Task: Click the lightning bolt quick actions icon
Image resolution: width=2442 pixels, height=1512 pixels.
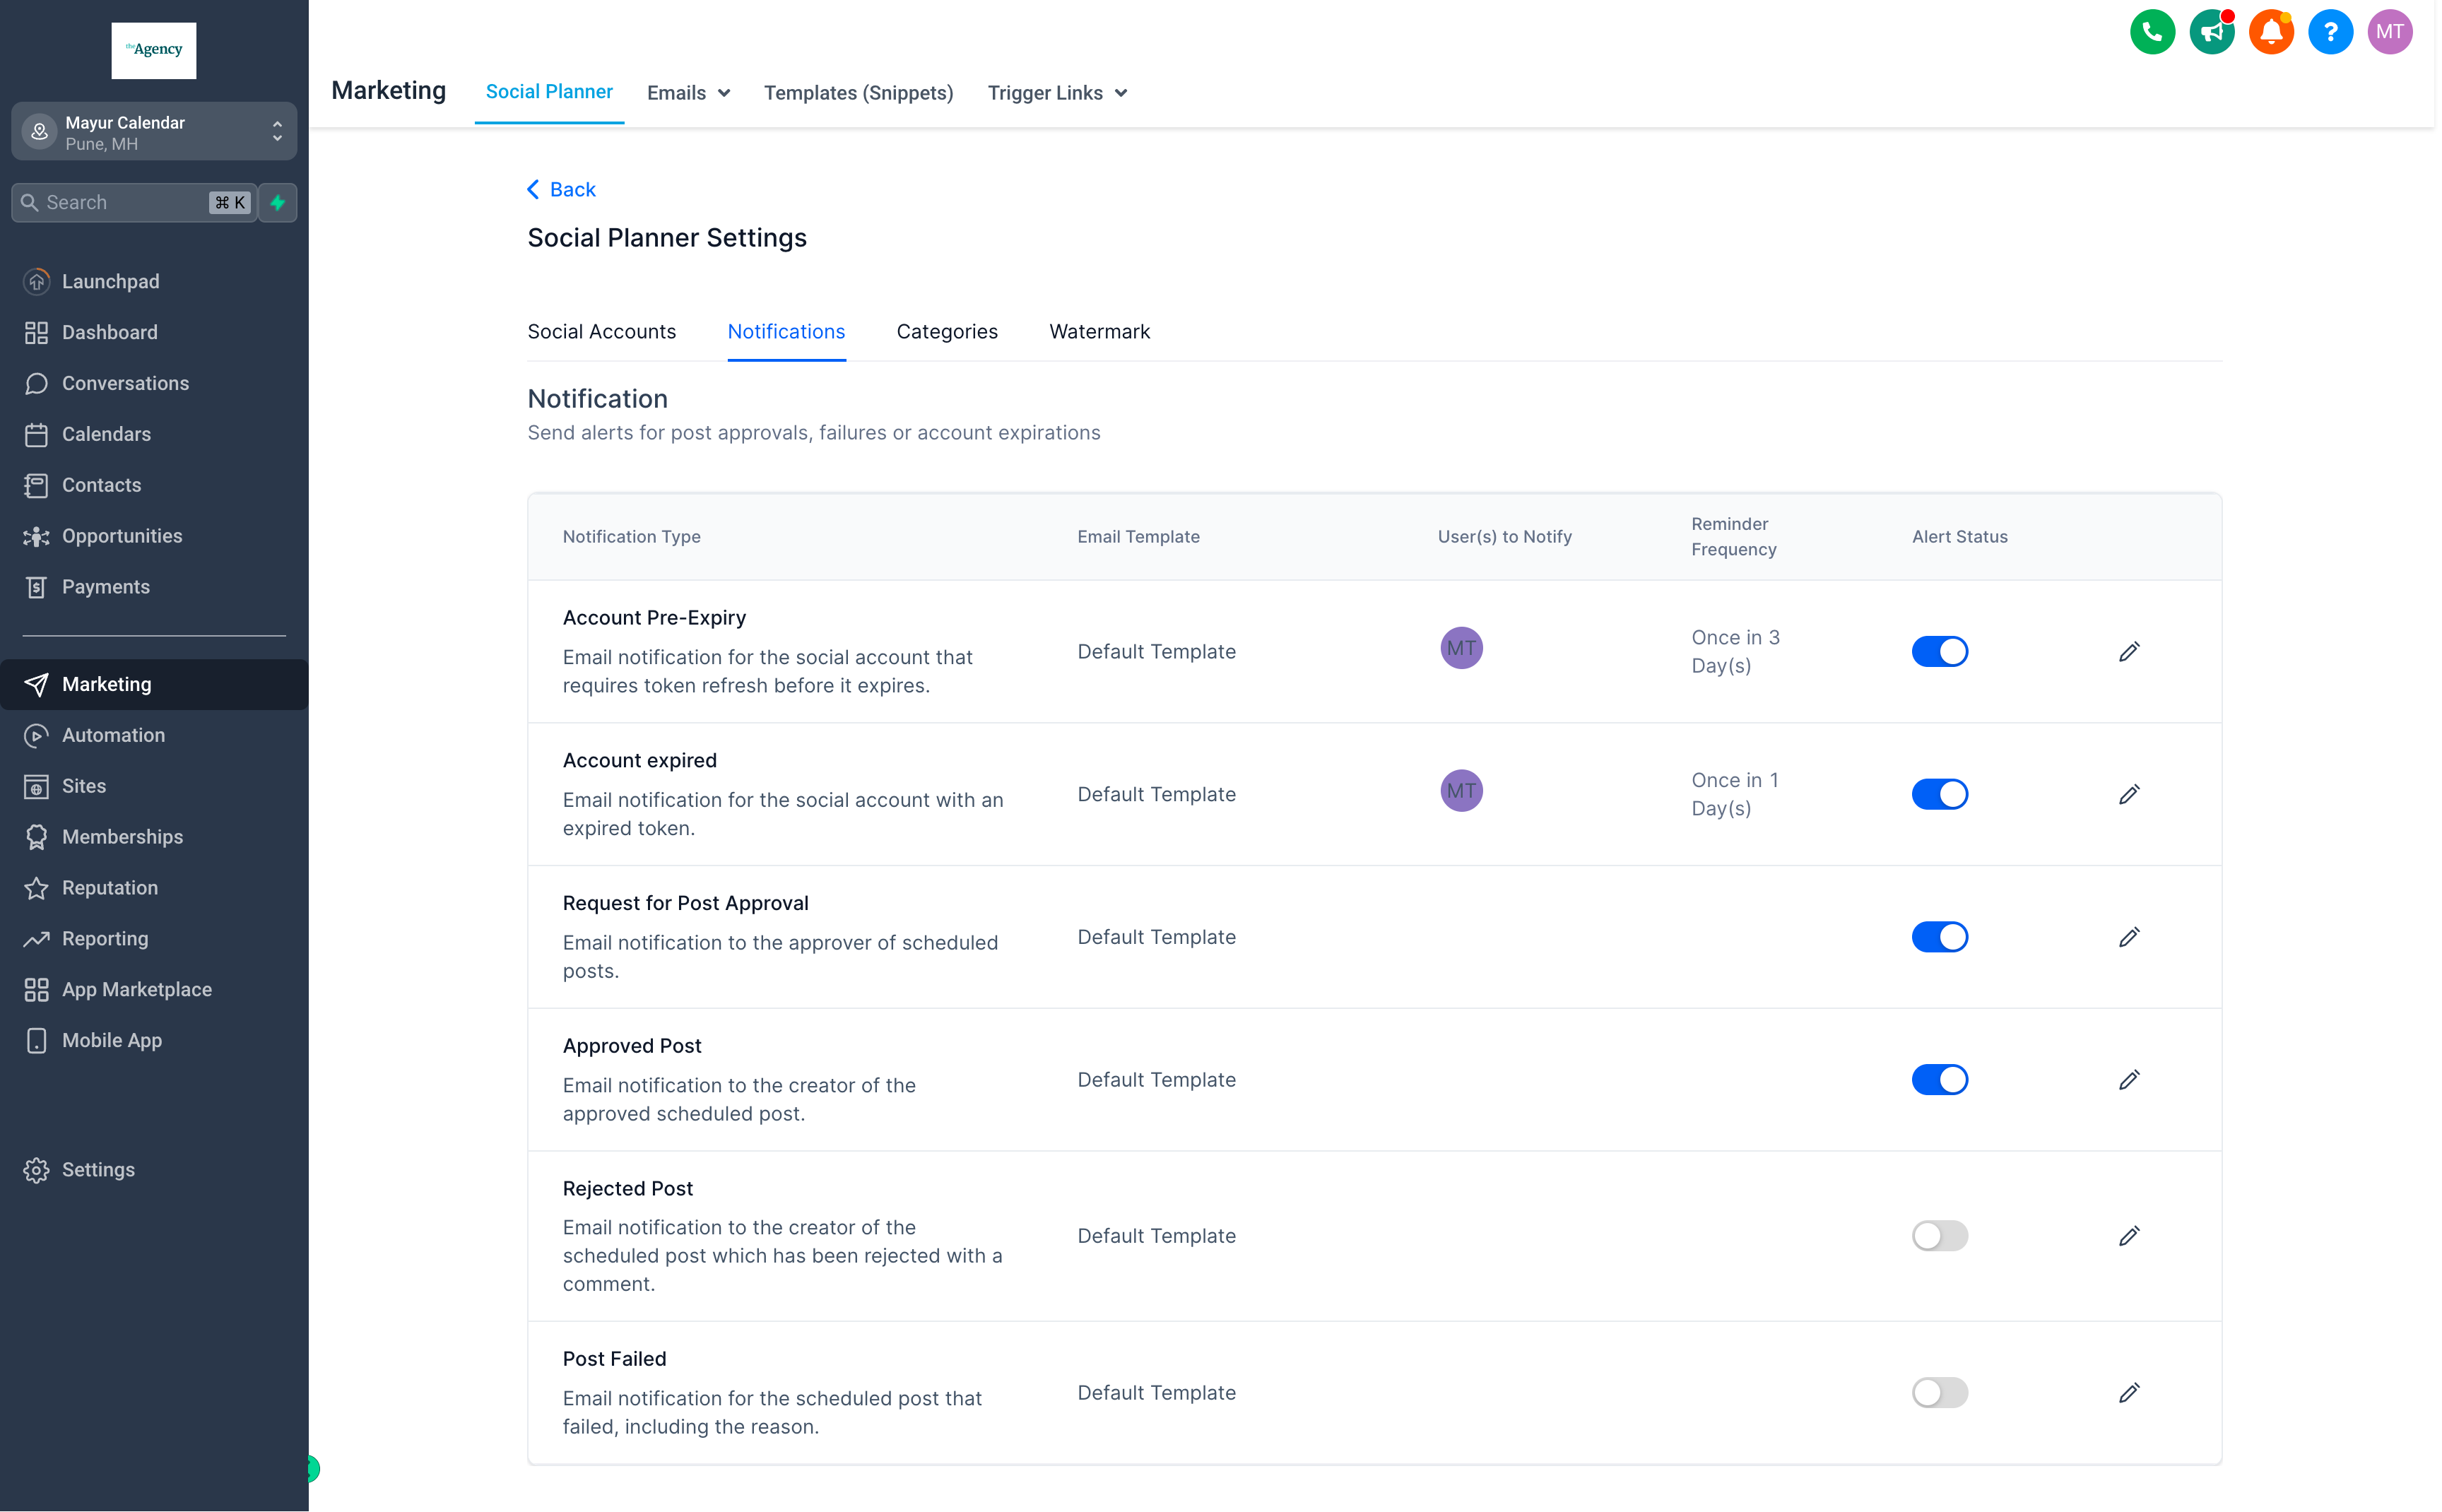Action: pos(278,203)
